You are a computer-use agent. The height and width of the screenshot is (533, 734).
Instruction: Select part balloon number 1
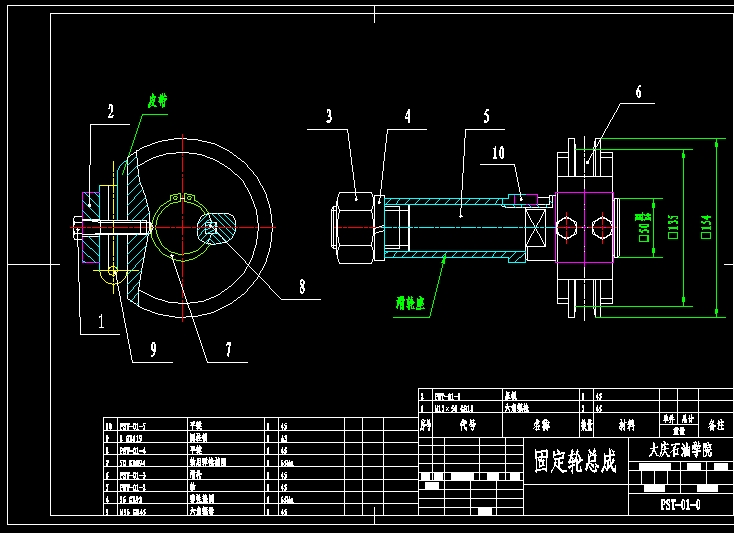pos(101,321)
